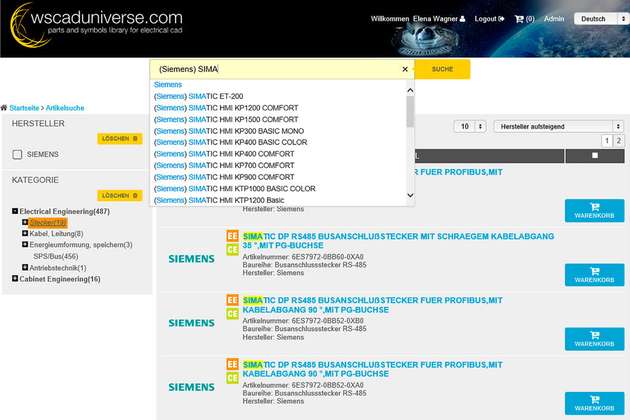Click the wscaduniverse.com logo
The image size is (630, 420).
[96, 25]
